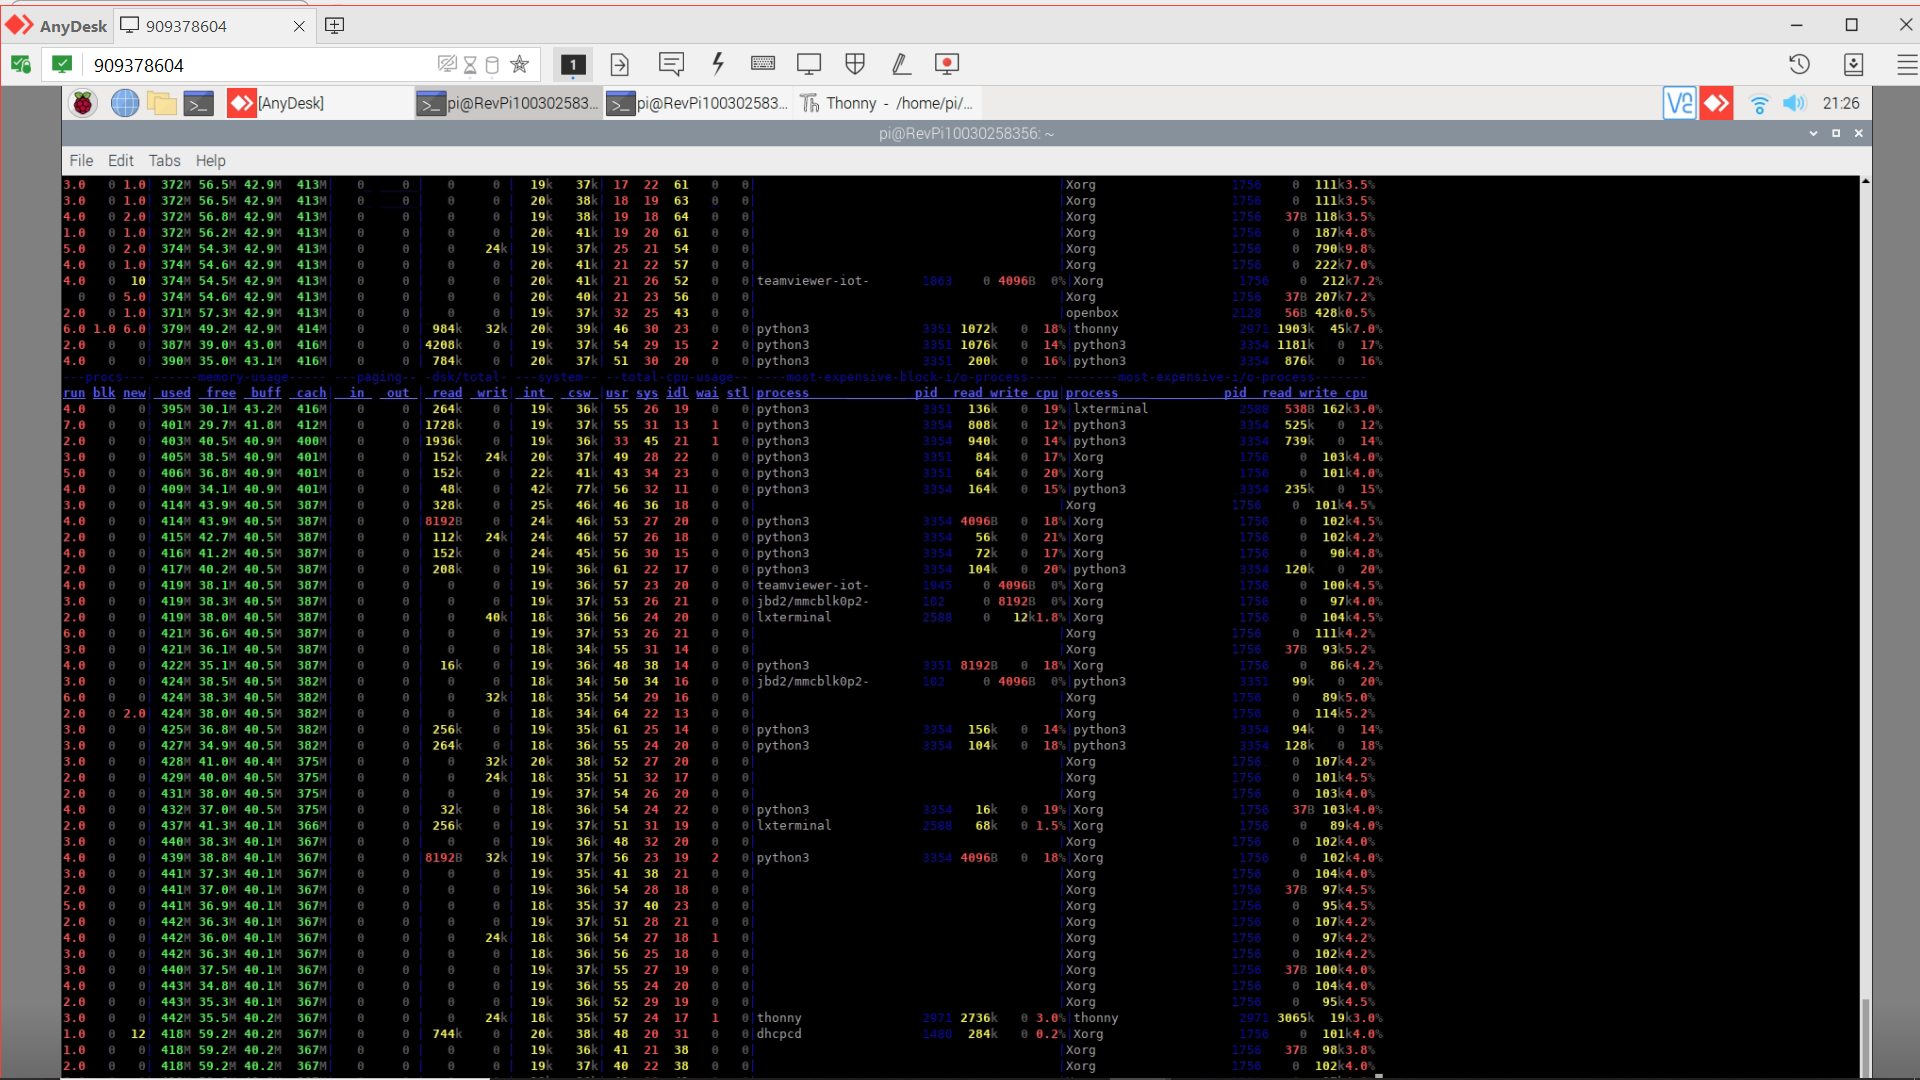1920x1080 pixels.
Task: Add session to favorites with star icon
Action: (519, 65)
